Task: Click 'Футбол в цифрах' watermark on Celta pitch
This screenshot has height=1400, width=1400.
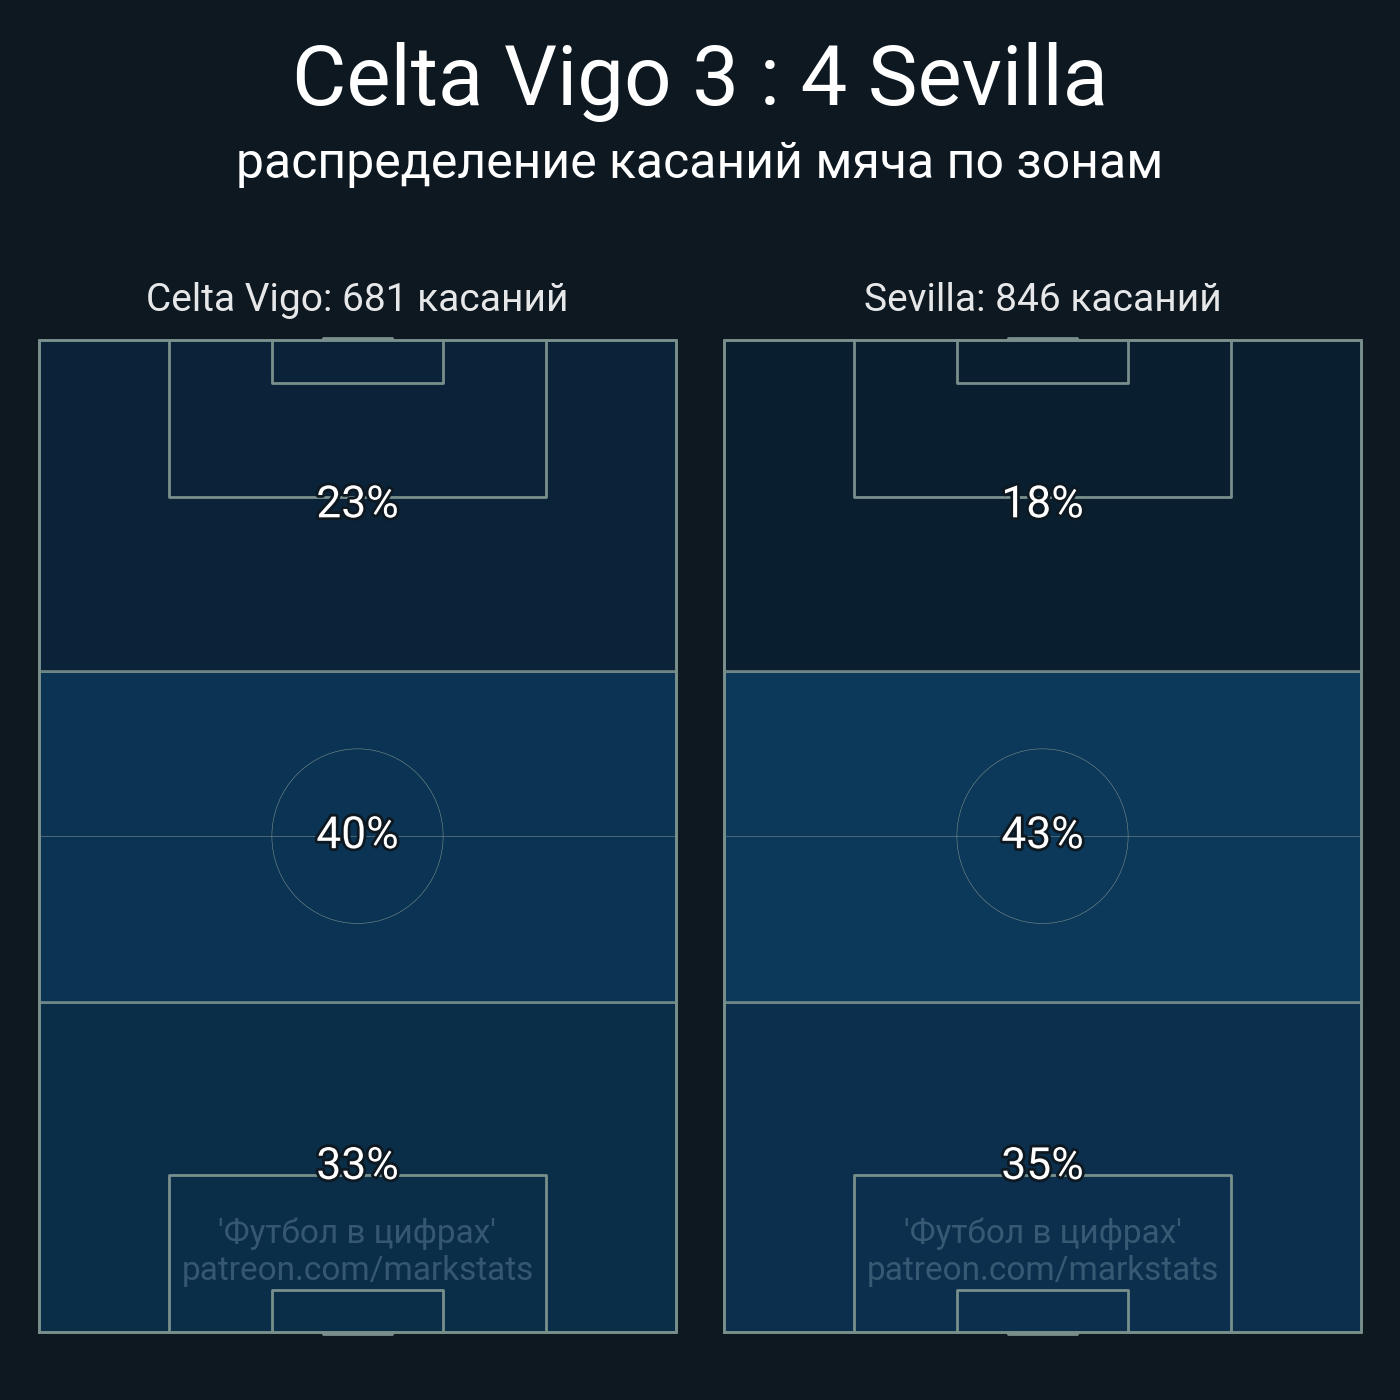Action: [357, 1231]
